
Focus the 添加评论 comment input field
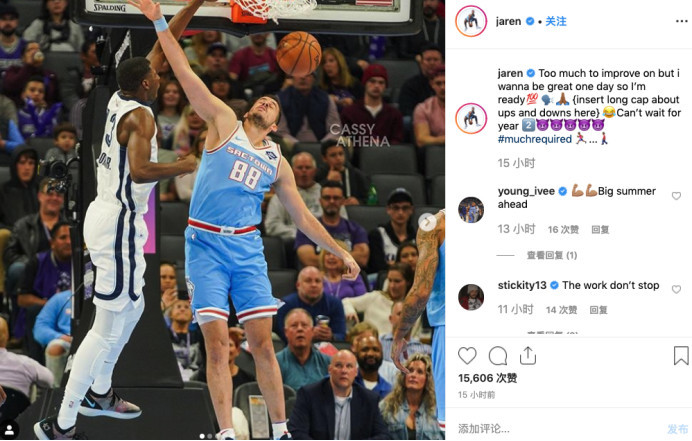560,429
